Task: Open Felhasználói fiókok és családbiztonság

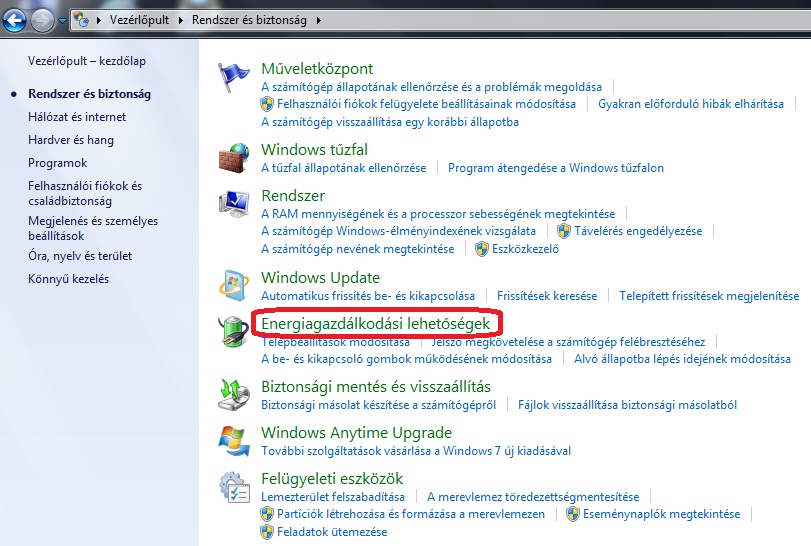Action: (85, 193)
